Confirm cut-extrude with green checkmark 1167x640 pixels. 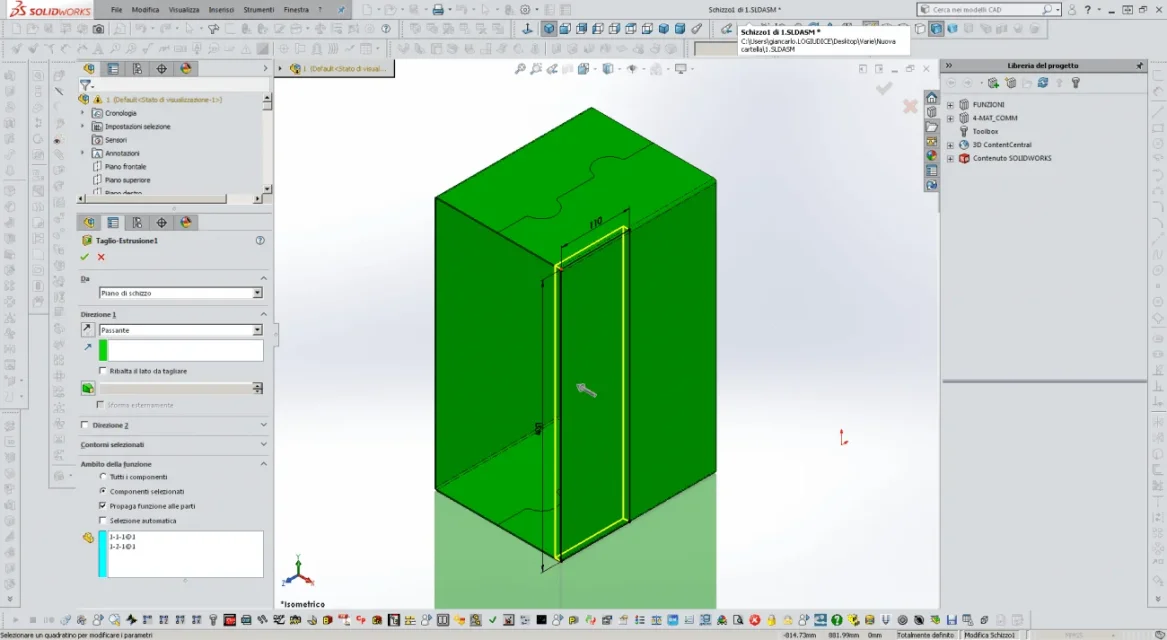pyautogui.click(x=84, y=257)
